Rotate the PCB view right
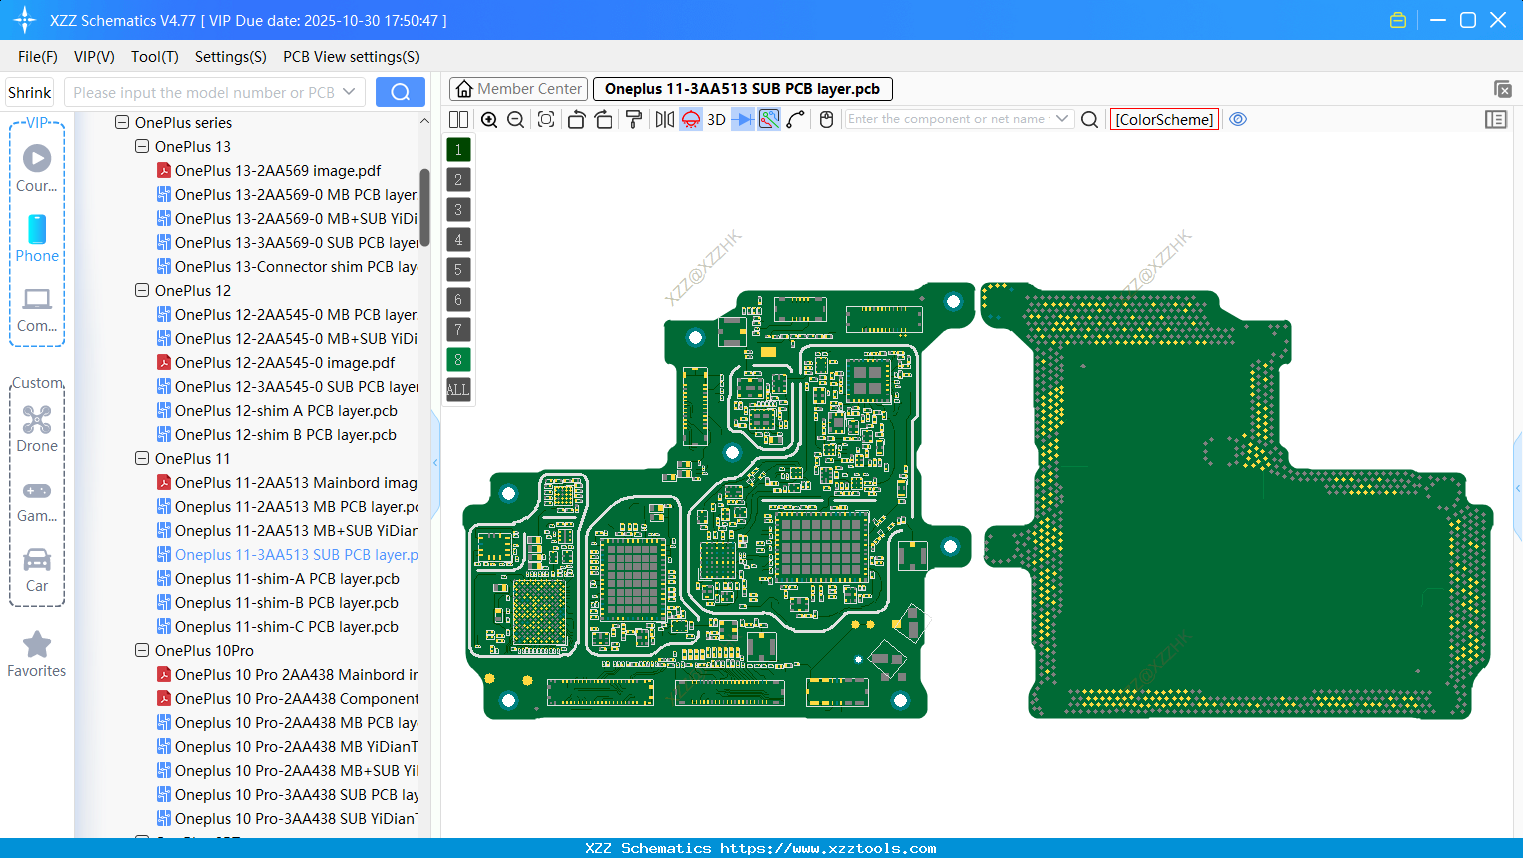The image size is (1523, 858). pyautogui.click(x=604, y=119)
